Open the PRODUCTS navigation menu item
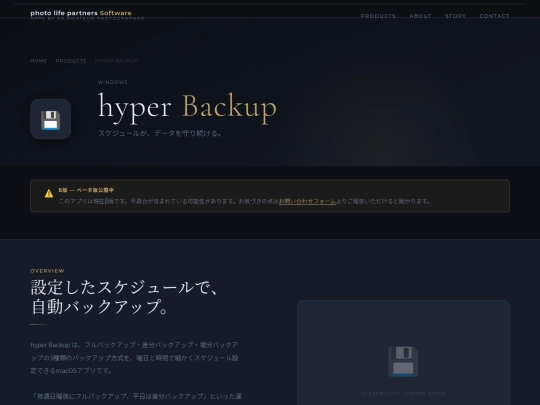This screenshot has height=405, width=540. click(378, 16)
